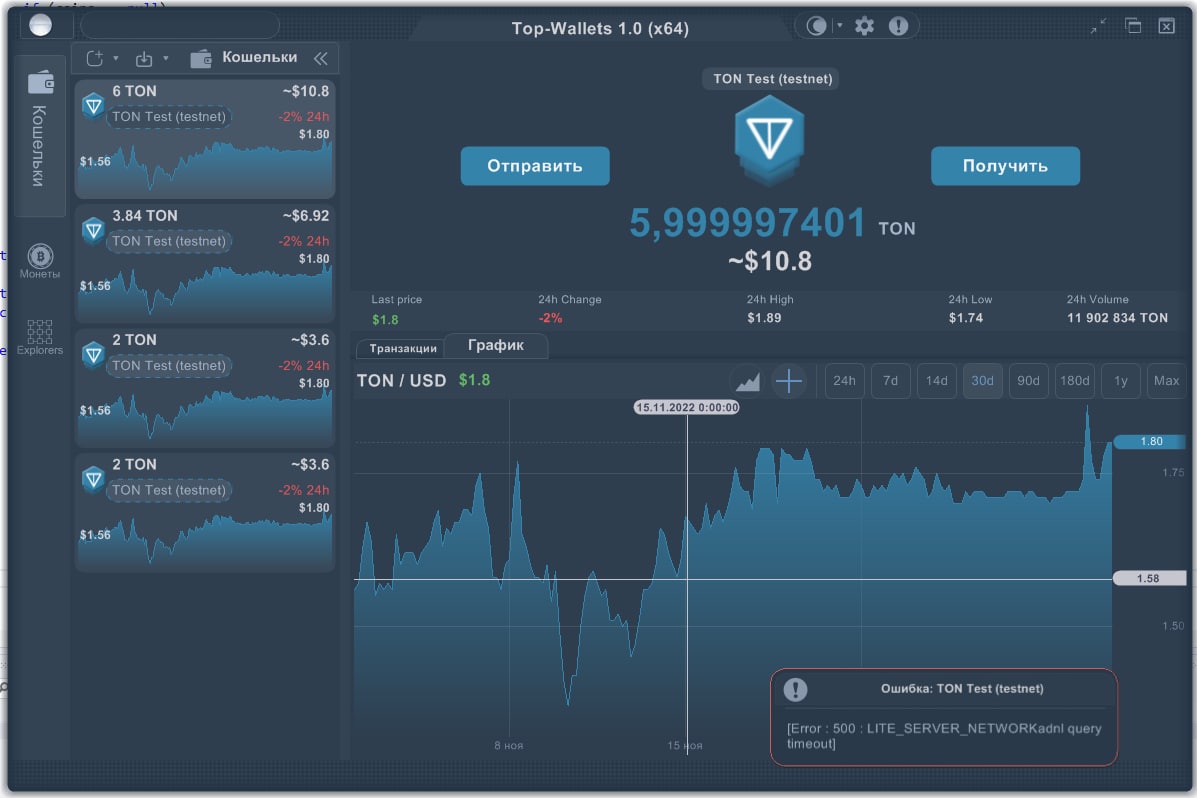Set the chart range to 90d
This screenshot has height=798, width=1197.
coord(1028,380)
